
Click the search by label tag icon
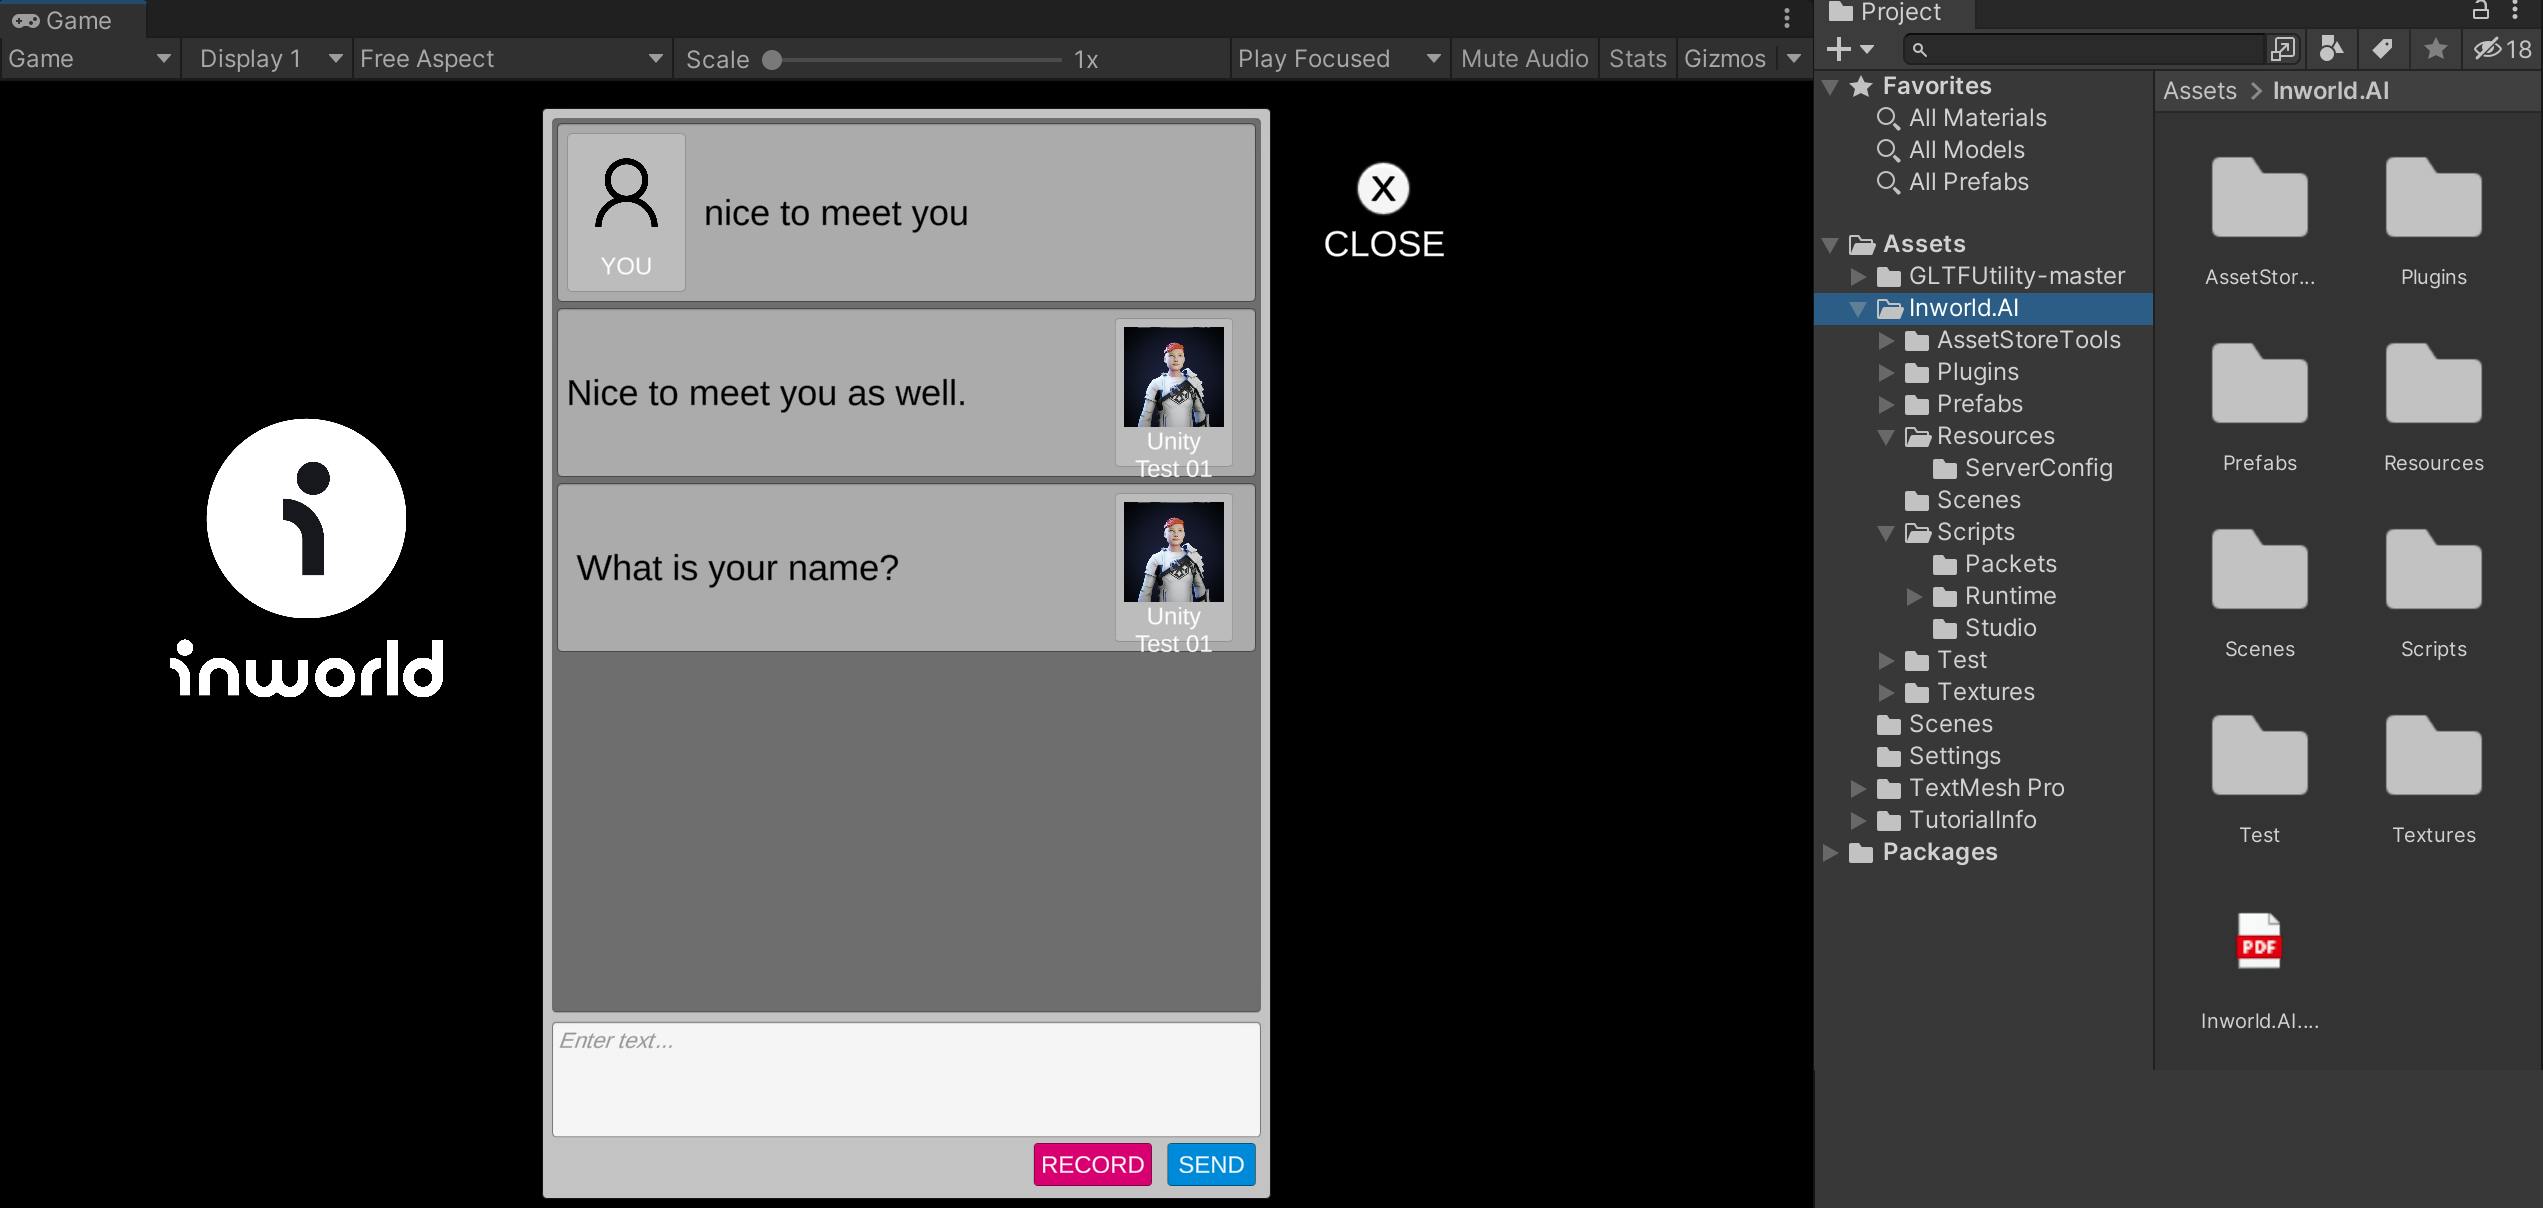[2382, 49]
